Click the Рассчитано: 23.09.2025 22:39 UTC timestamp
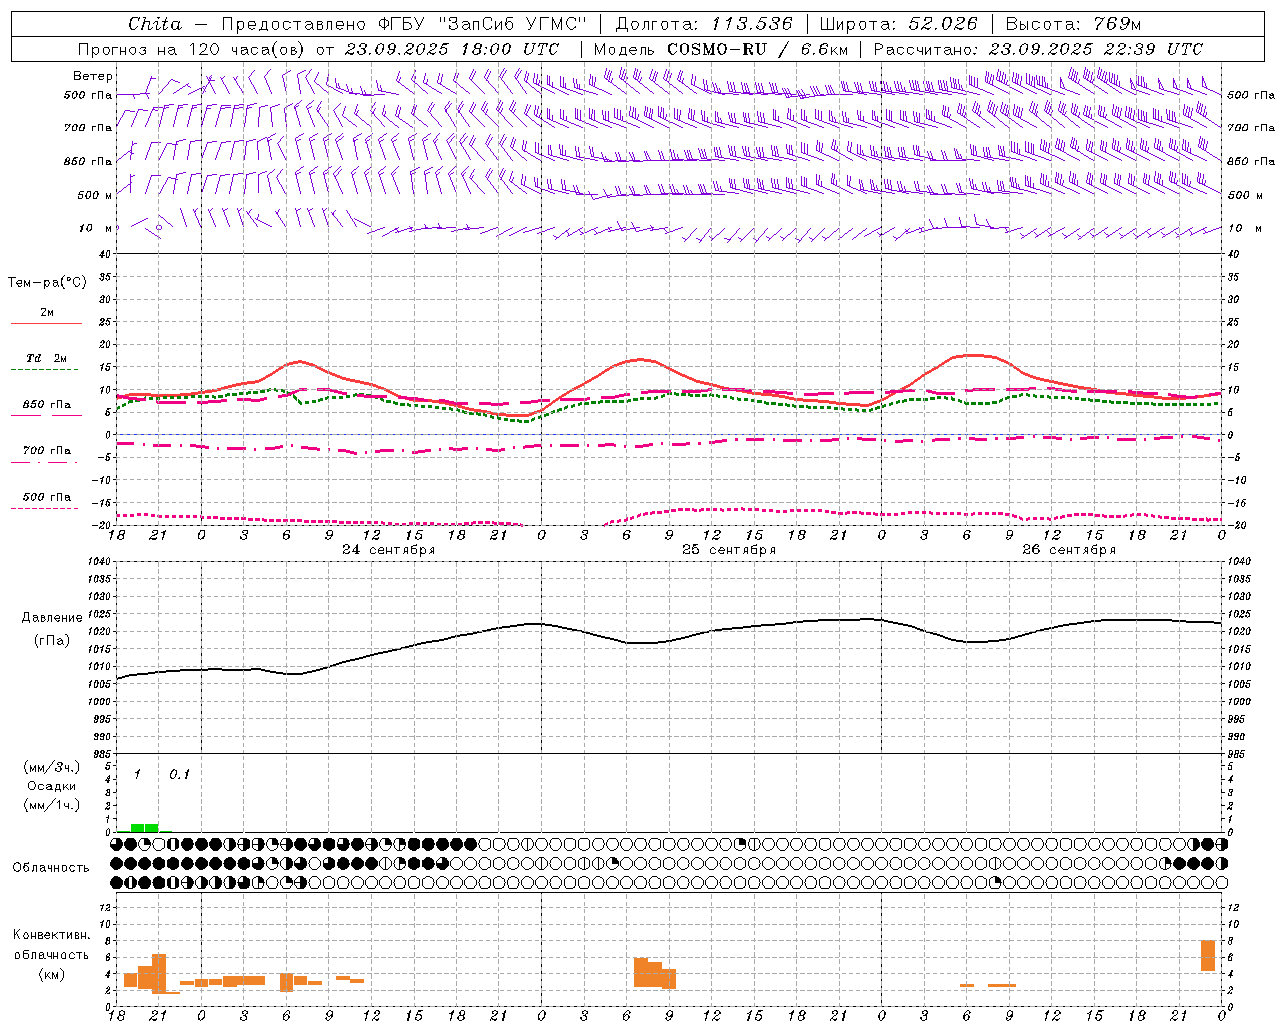1280x1024 pixels. 1038,49
